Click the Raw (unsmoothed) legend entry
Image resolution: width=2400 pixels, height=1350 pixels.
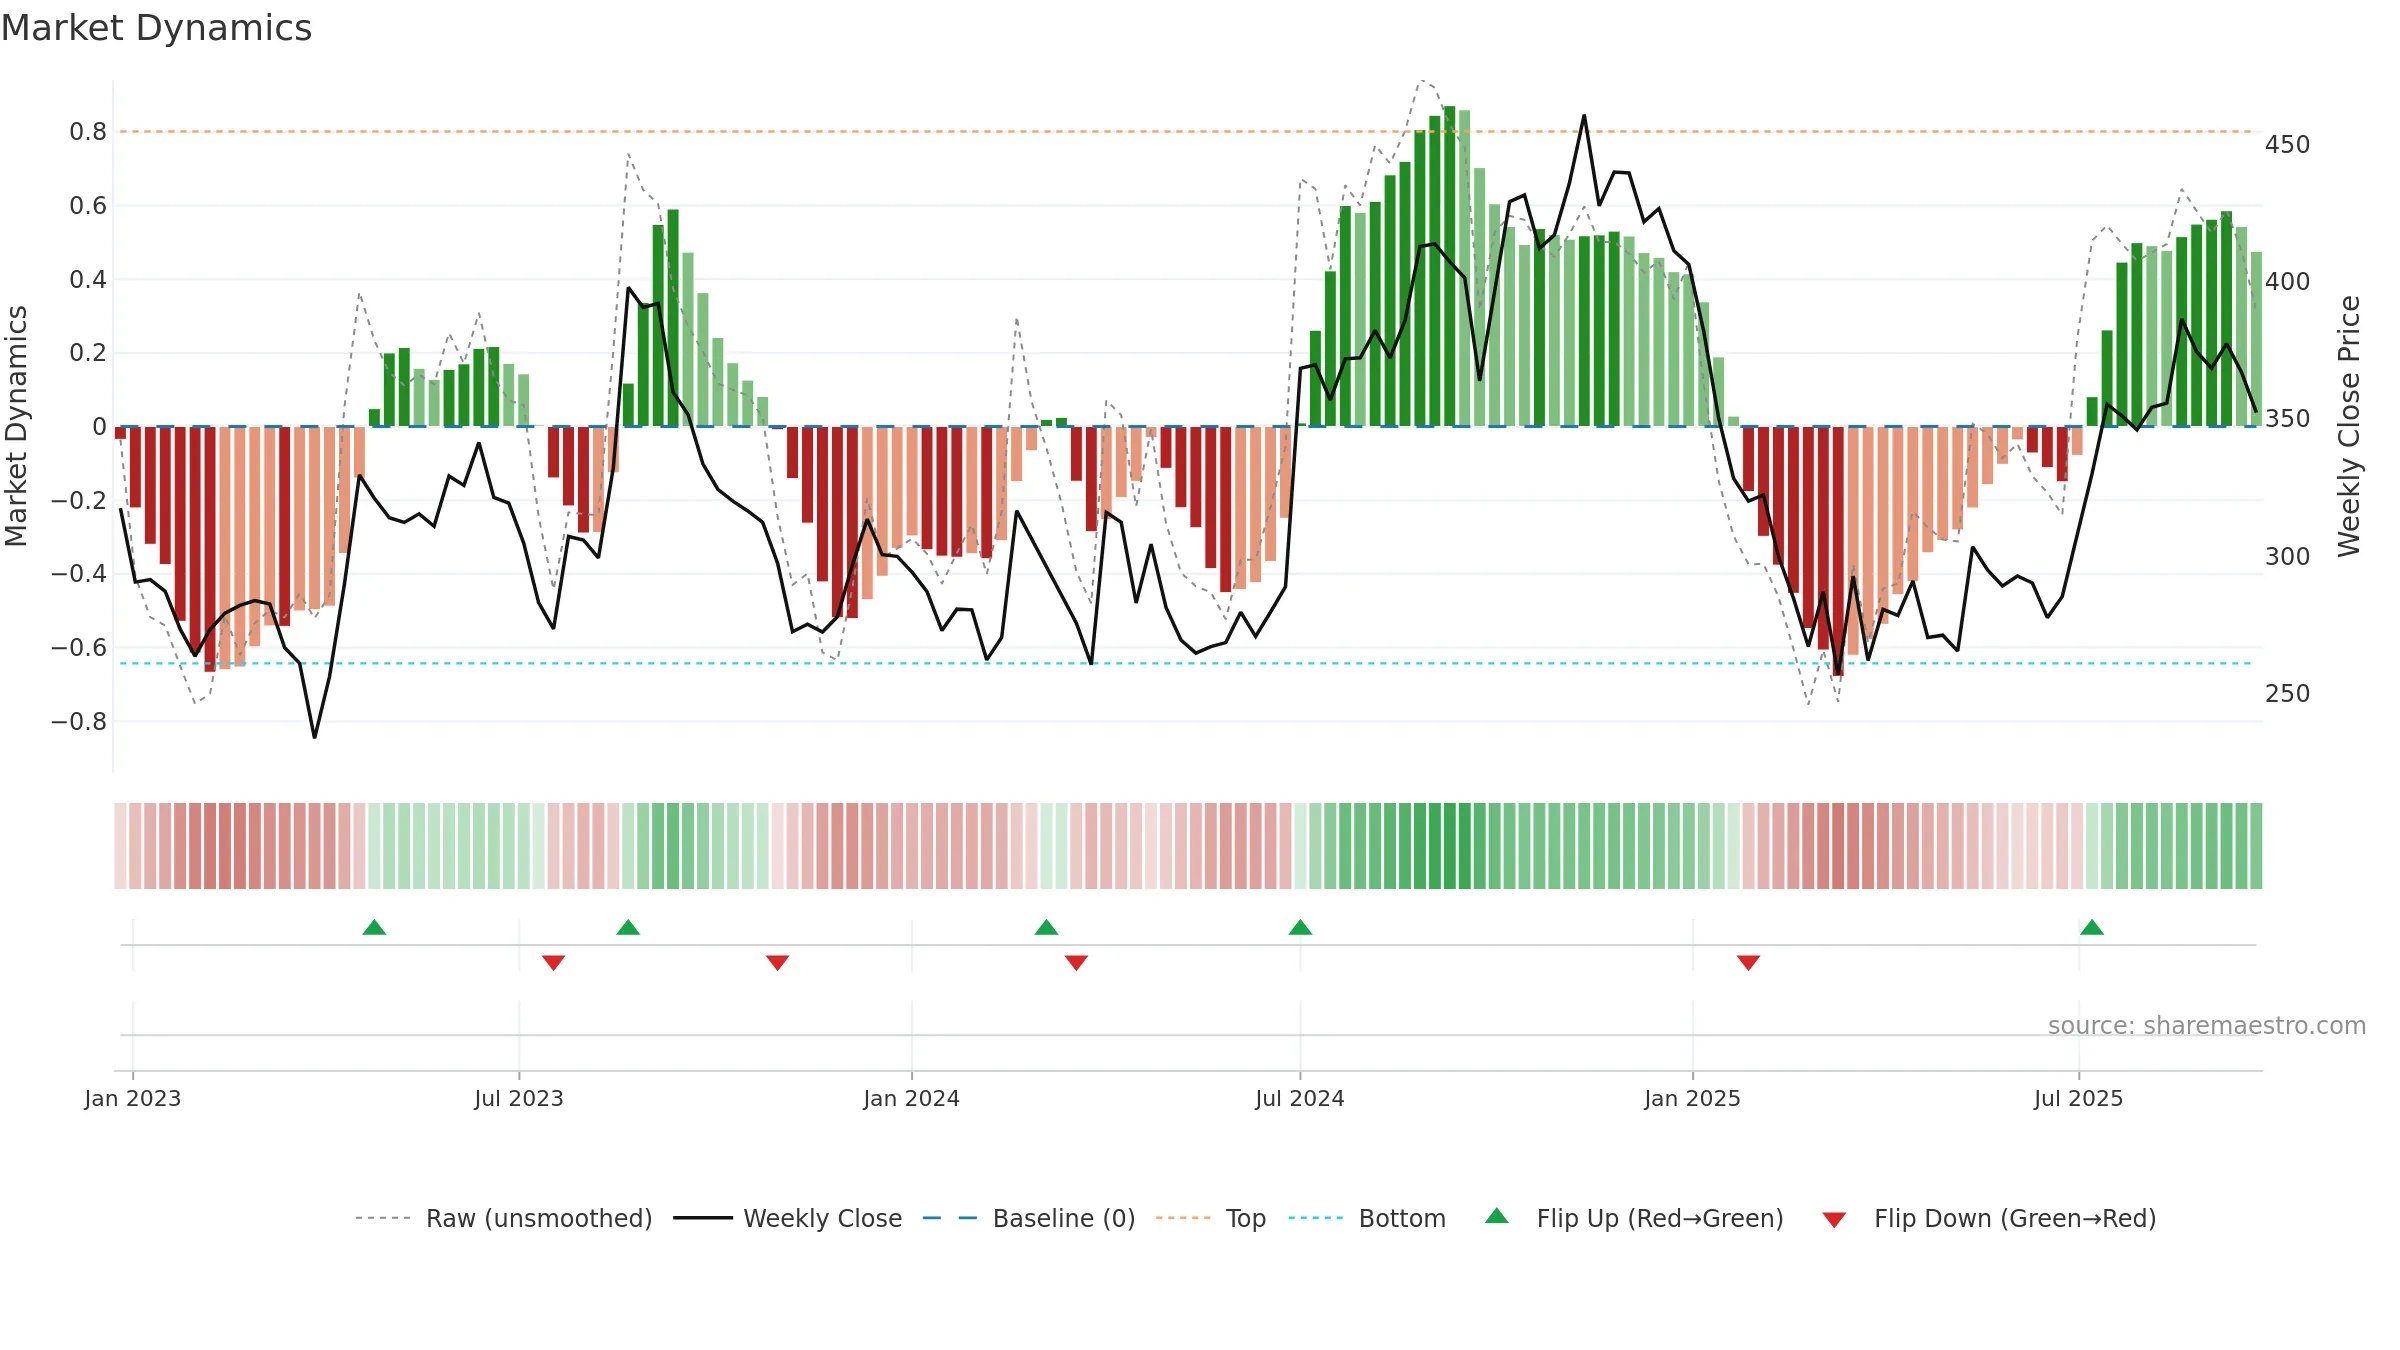pyautogui.click(x=503, y=1218)
